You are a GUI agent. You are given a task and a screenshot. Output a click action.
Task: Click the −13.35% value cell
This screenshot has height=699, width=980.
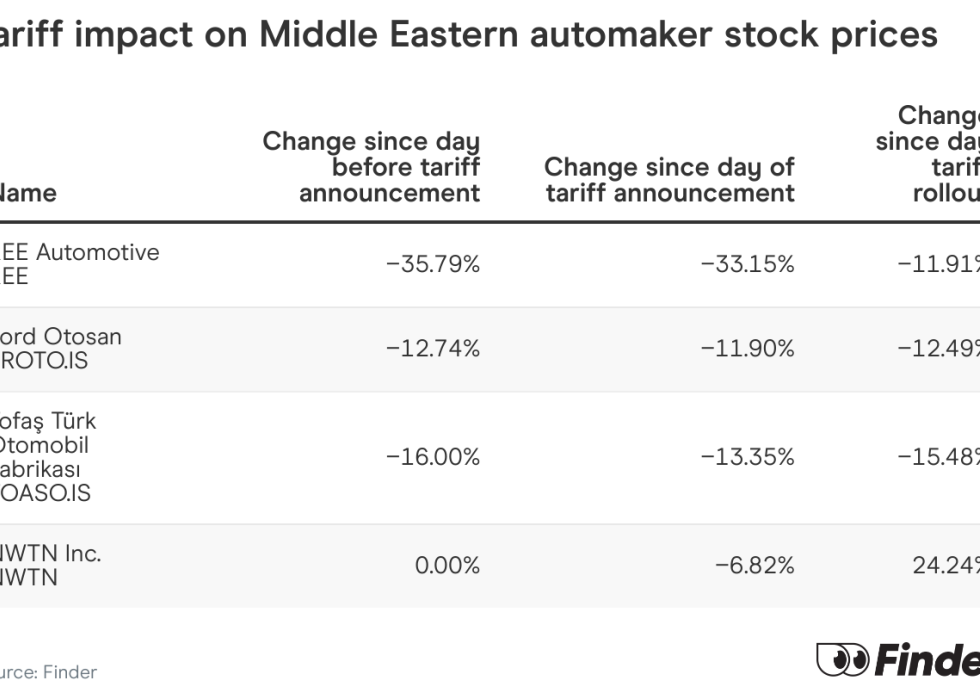[x=747, y=457]
